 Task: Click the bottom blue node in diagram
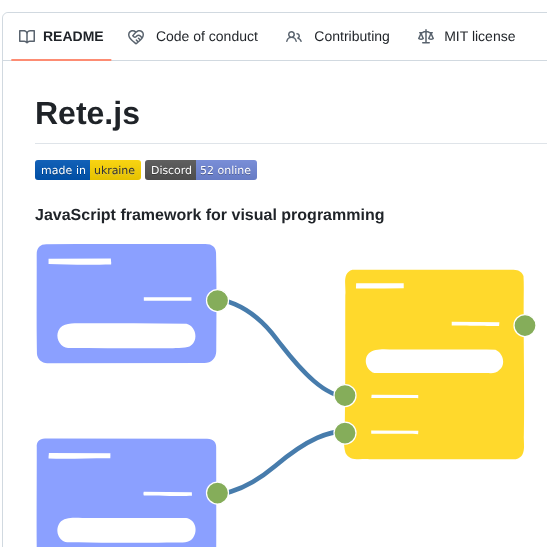click(126, 493)
